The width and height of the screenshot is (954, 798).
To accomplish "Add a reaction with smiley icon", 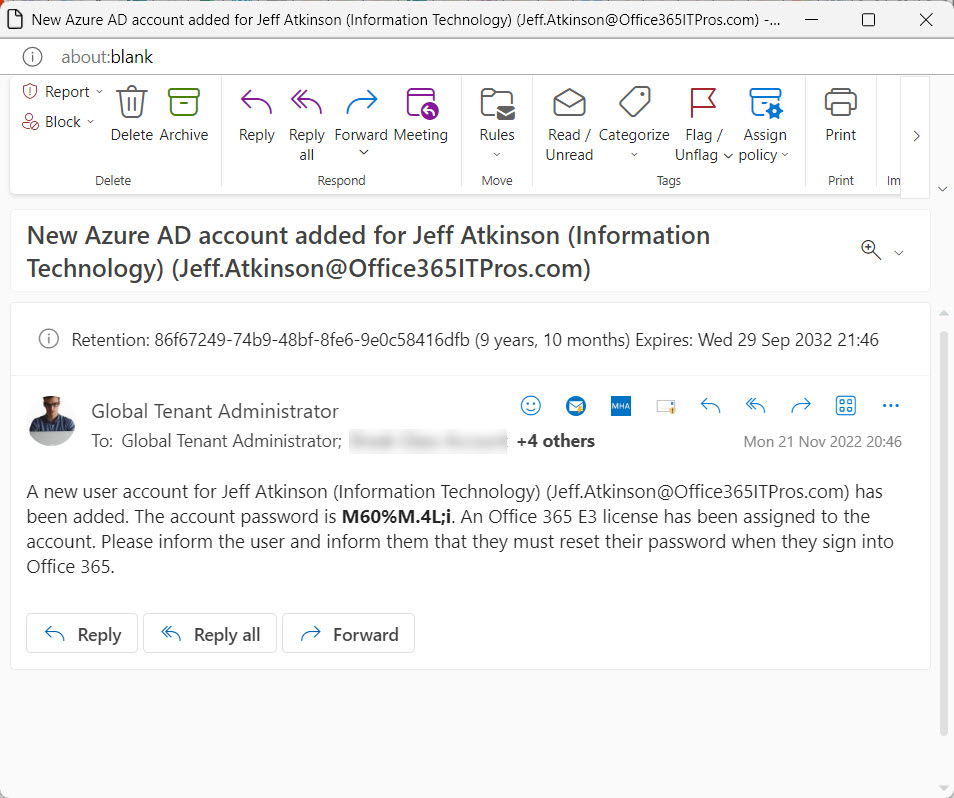I will (531, 406).
